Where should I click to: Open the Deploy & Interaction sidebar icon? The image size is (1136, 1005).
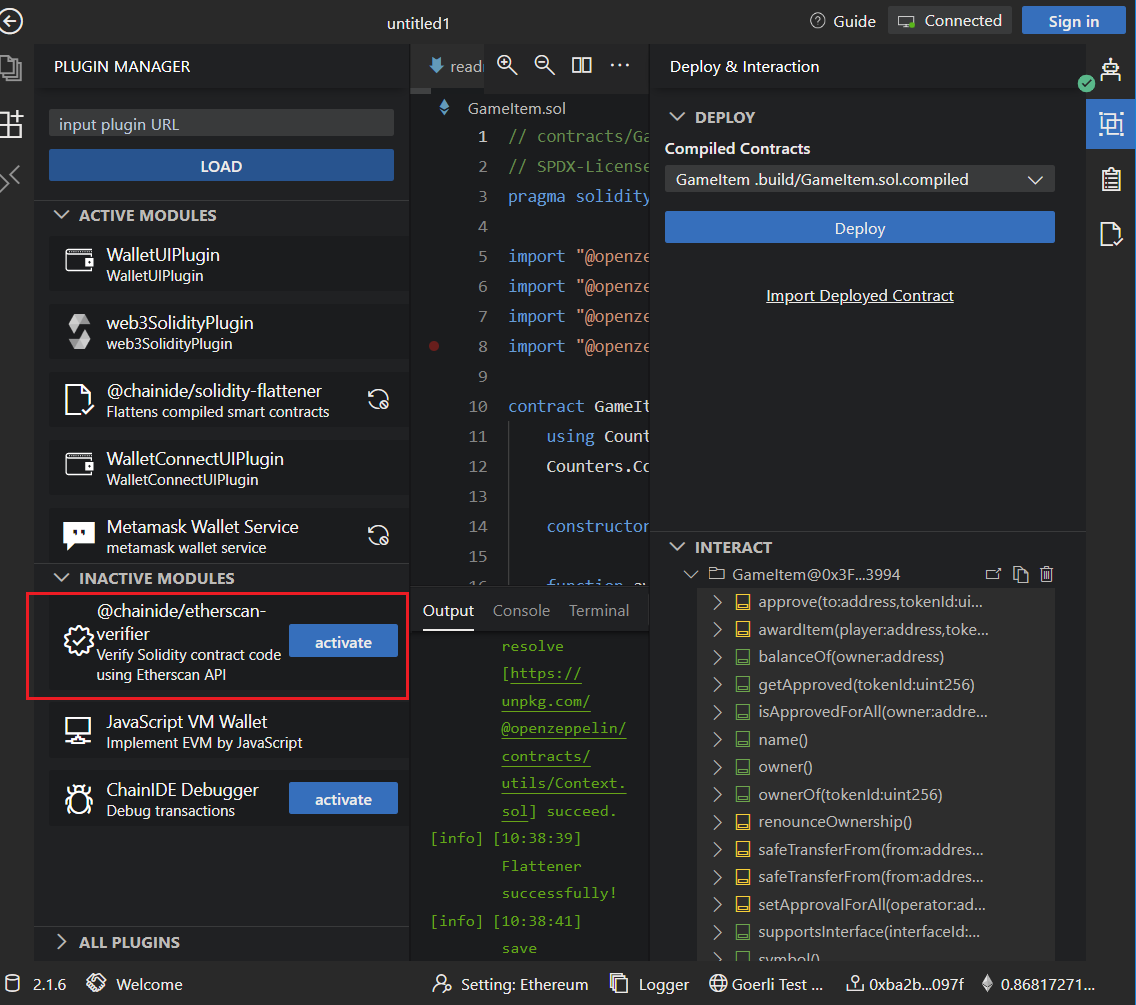pos(1110,124)
